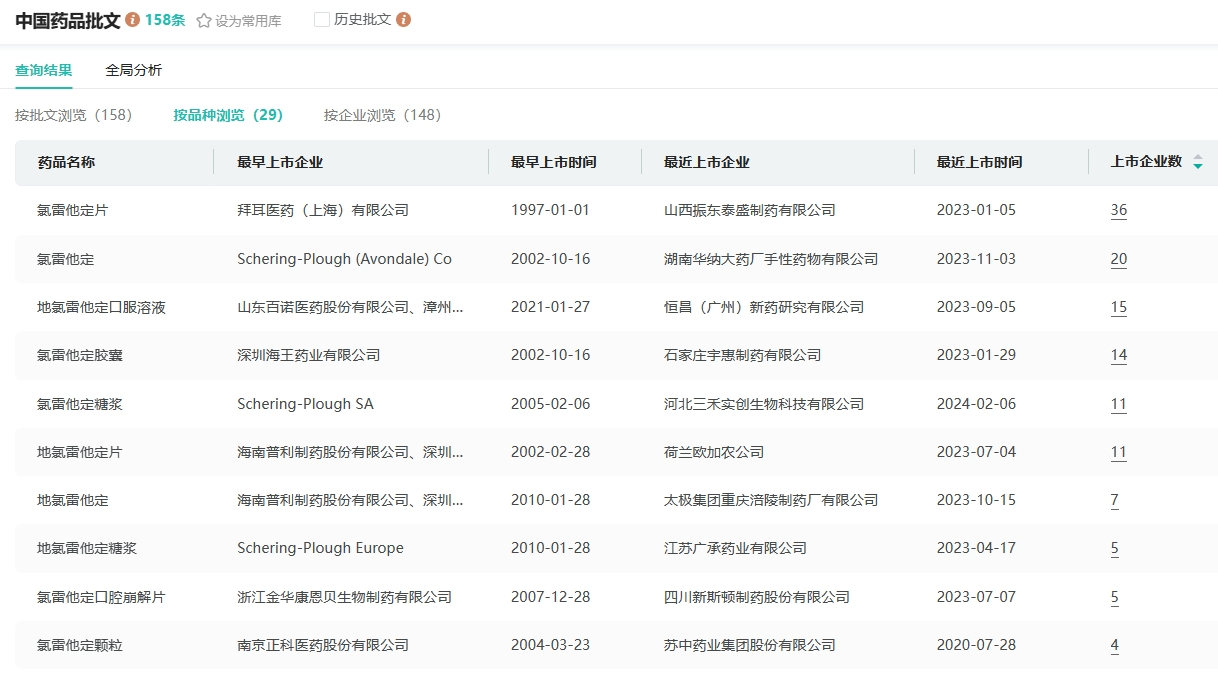
Task: Switch to 按企业浏览（148）view
Action: 382,115
